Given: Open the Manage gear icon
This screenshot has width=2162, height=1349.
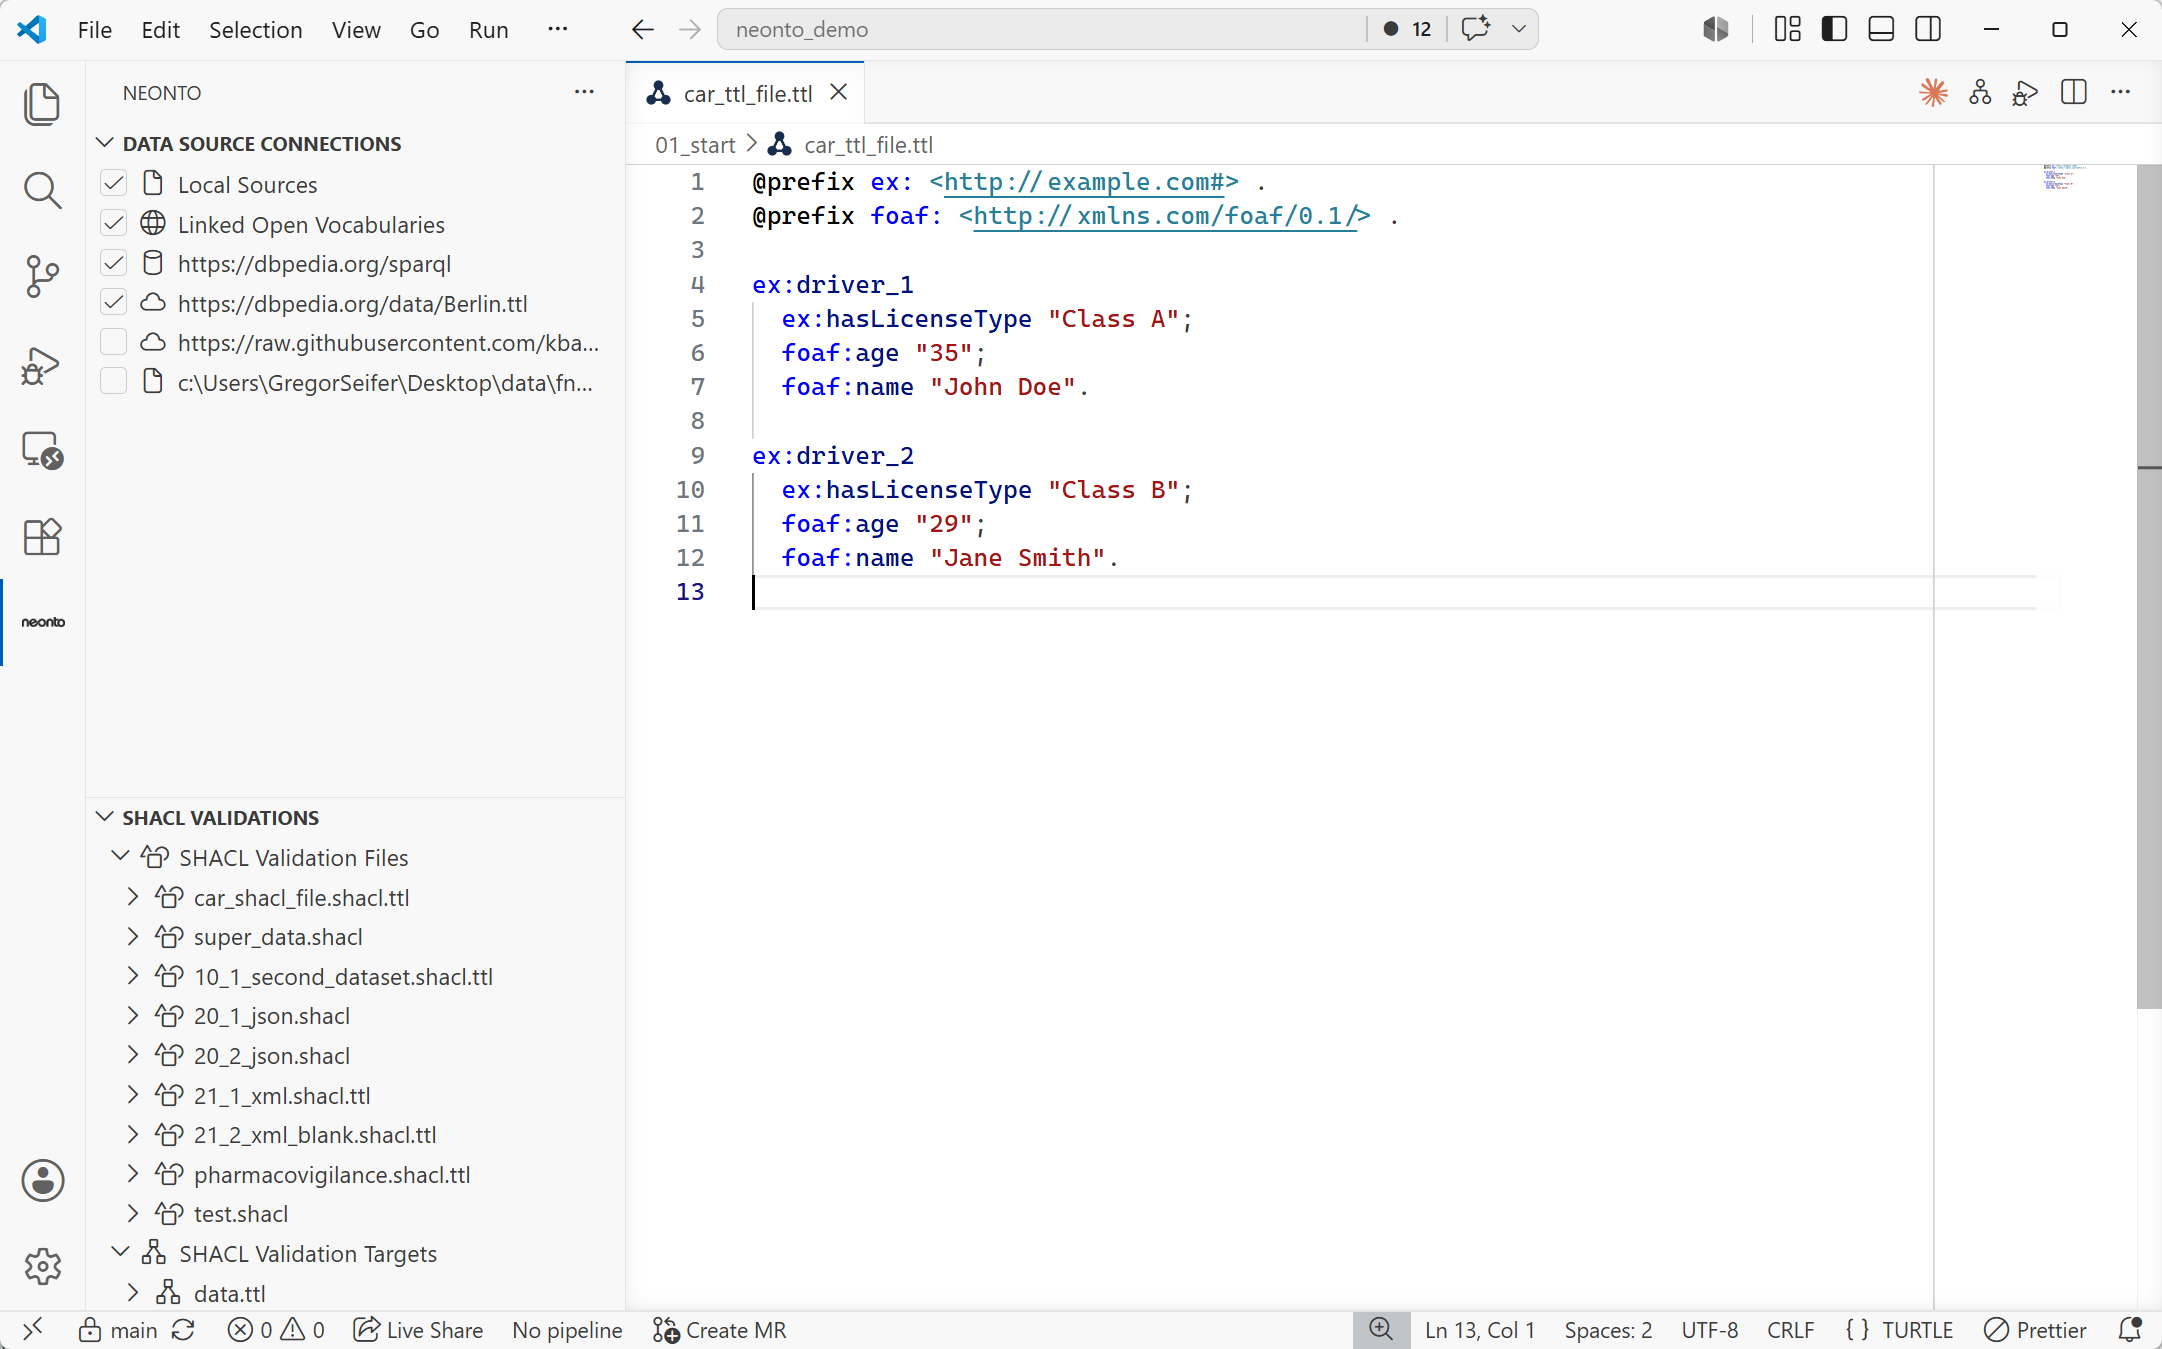Looking at the screenshot, I should click(42, 1266).
